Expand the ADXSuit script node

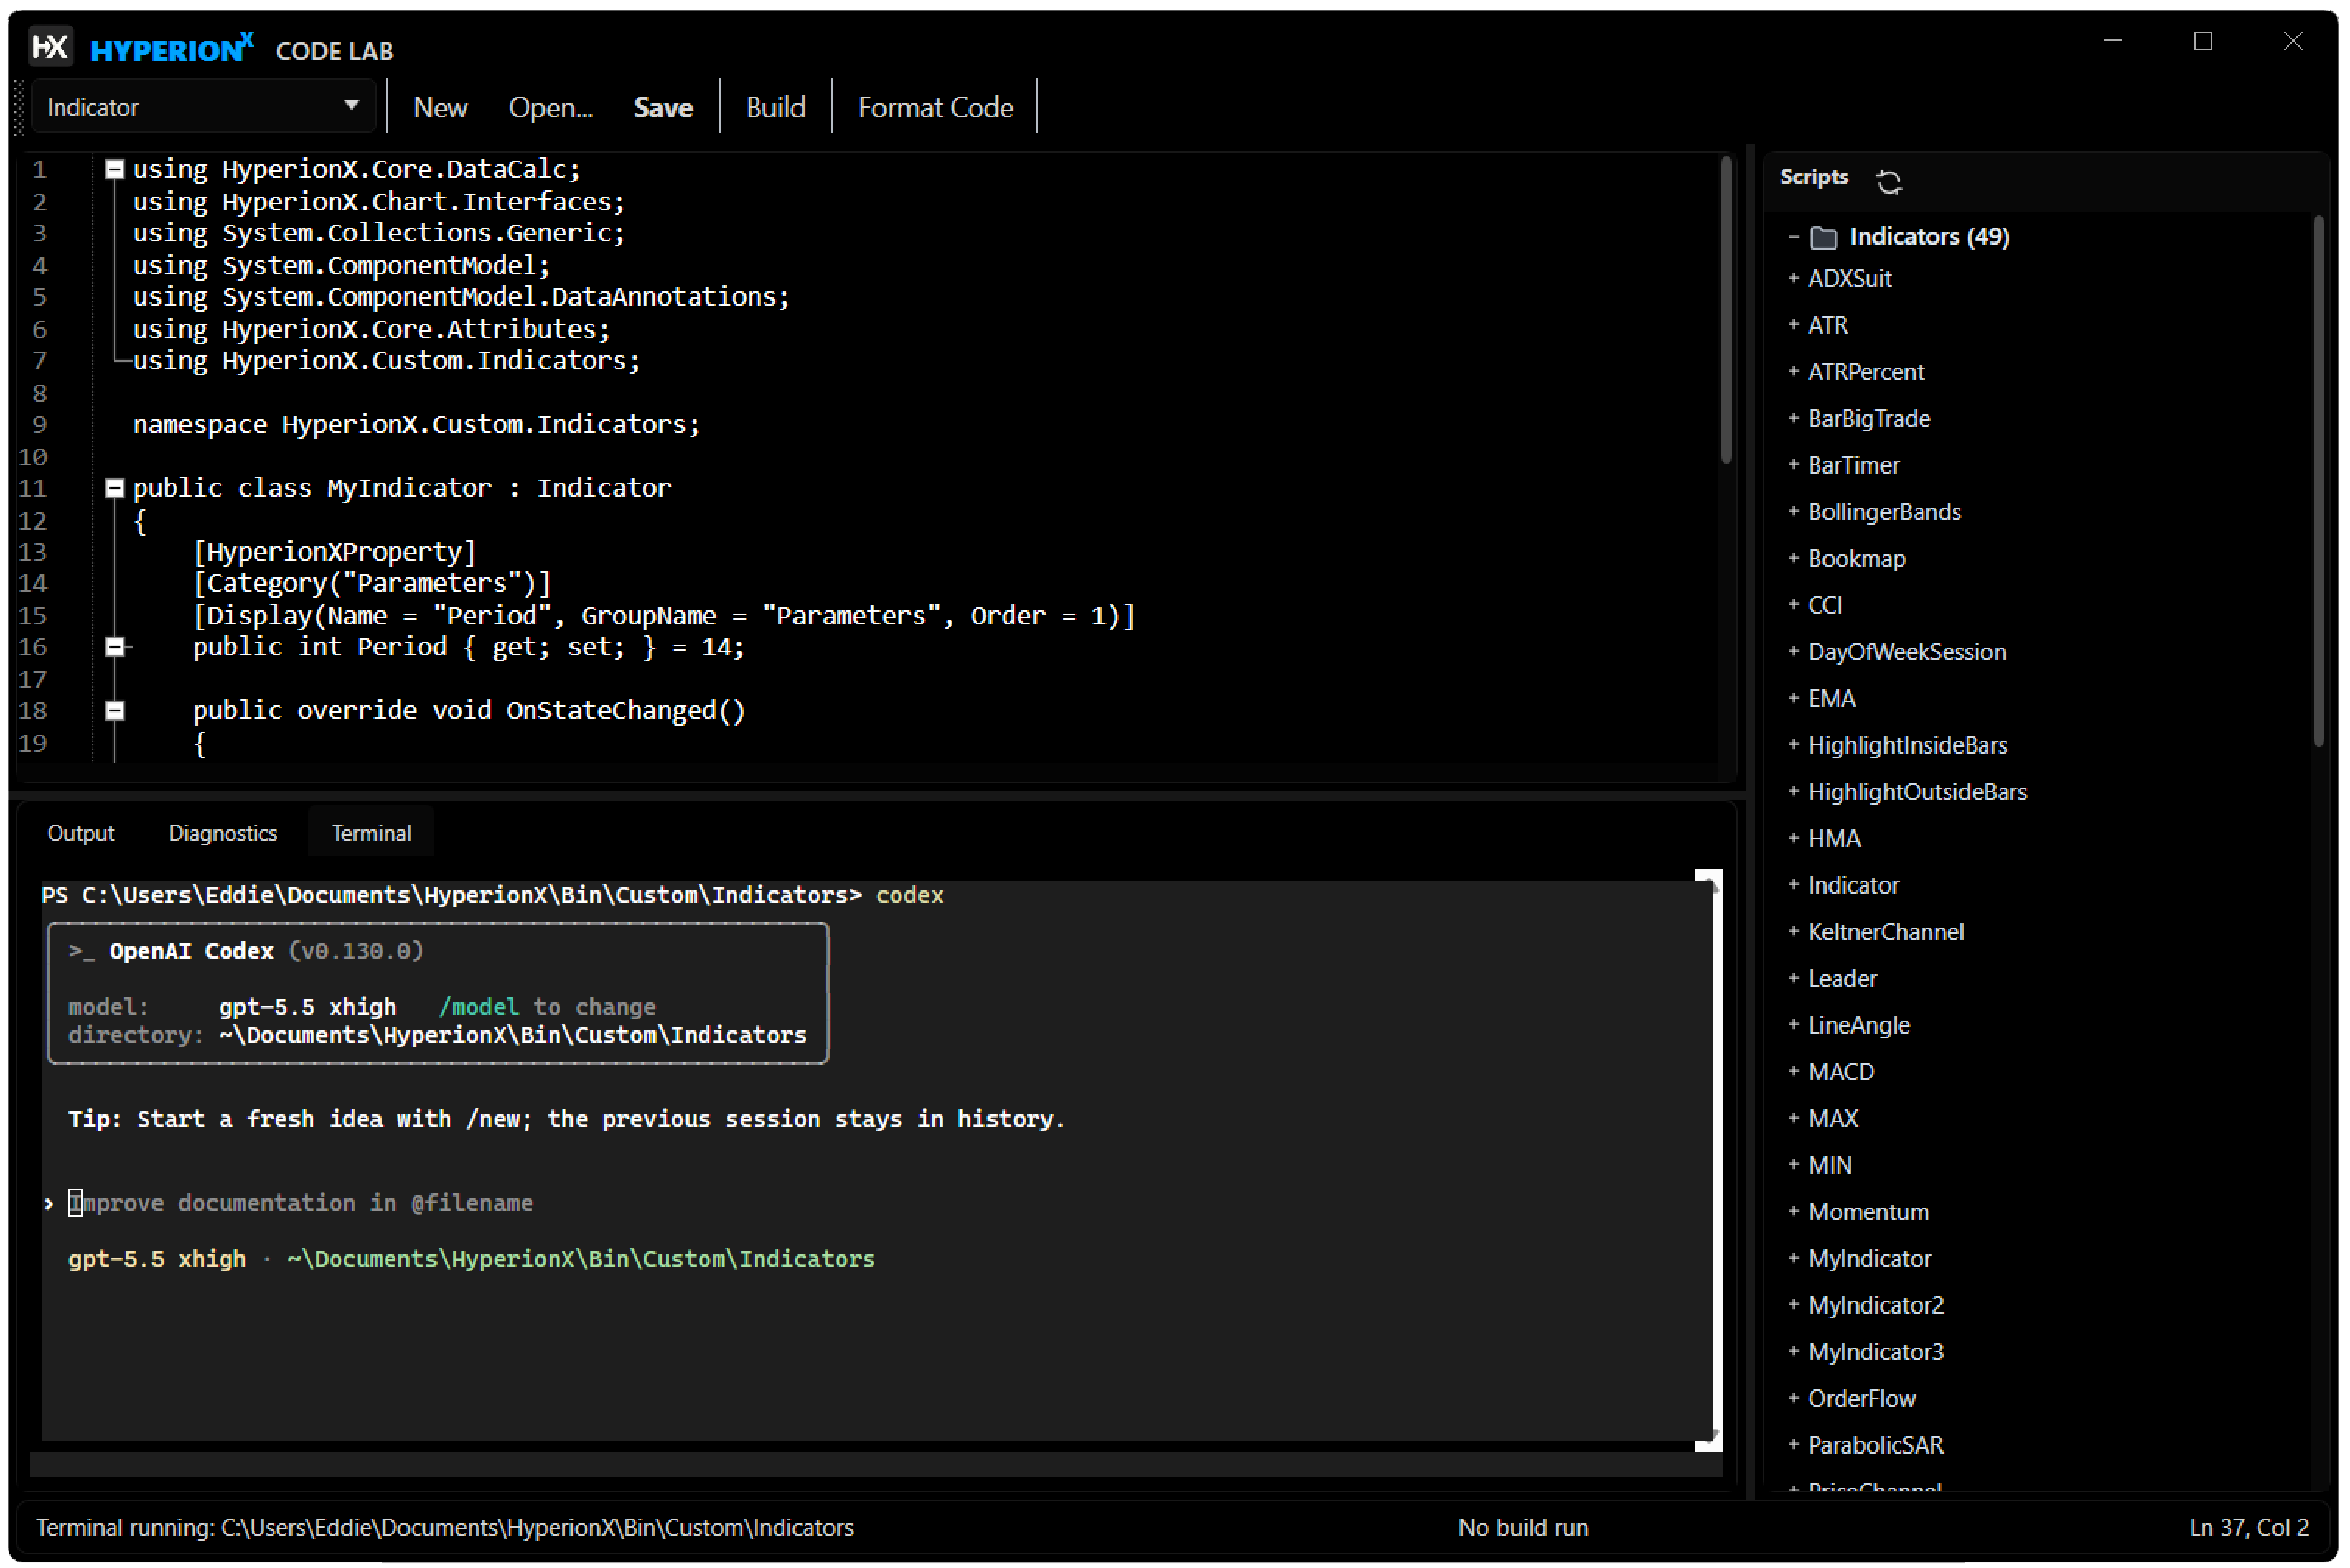coord(1793,278)
